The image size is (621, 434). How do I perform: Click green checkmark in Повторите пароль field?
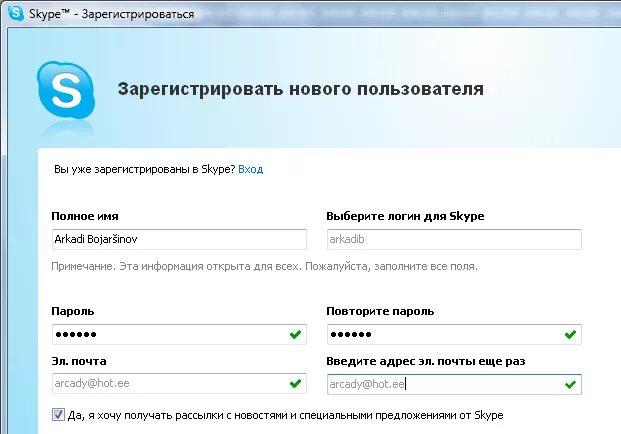[570, 335]
